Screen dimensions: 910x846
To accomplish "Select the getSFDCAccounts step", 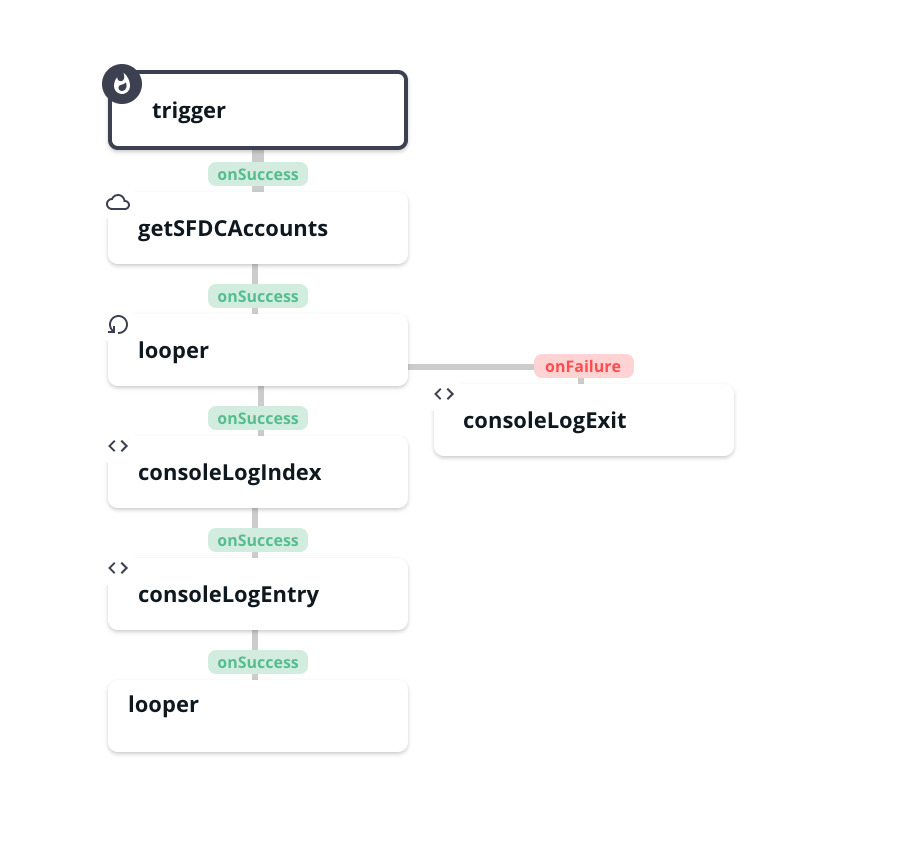I will point(258,228).
